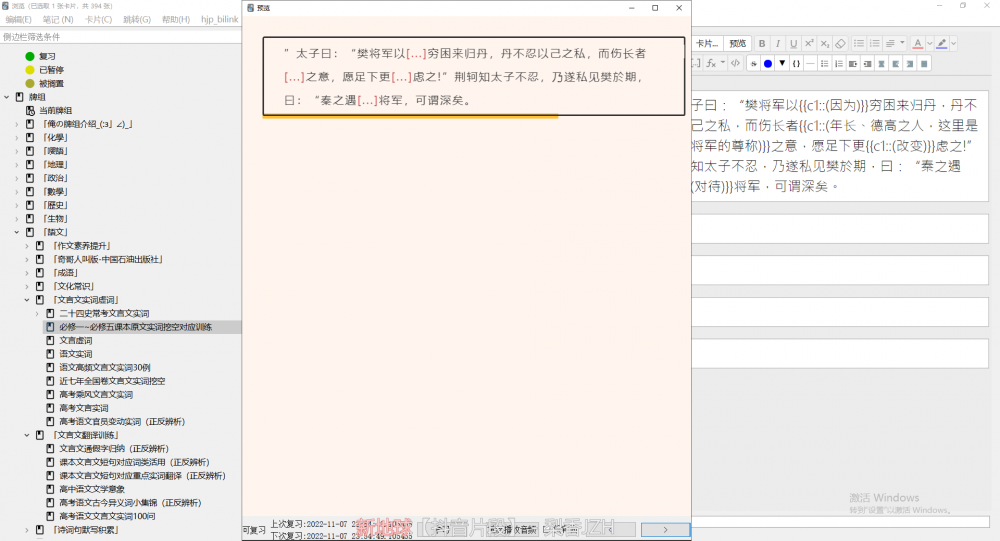This screenshot has width=1000, height=541.
Task: Toggle the HTML code editor icon
Action: click(735, 63)
